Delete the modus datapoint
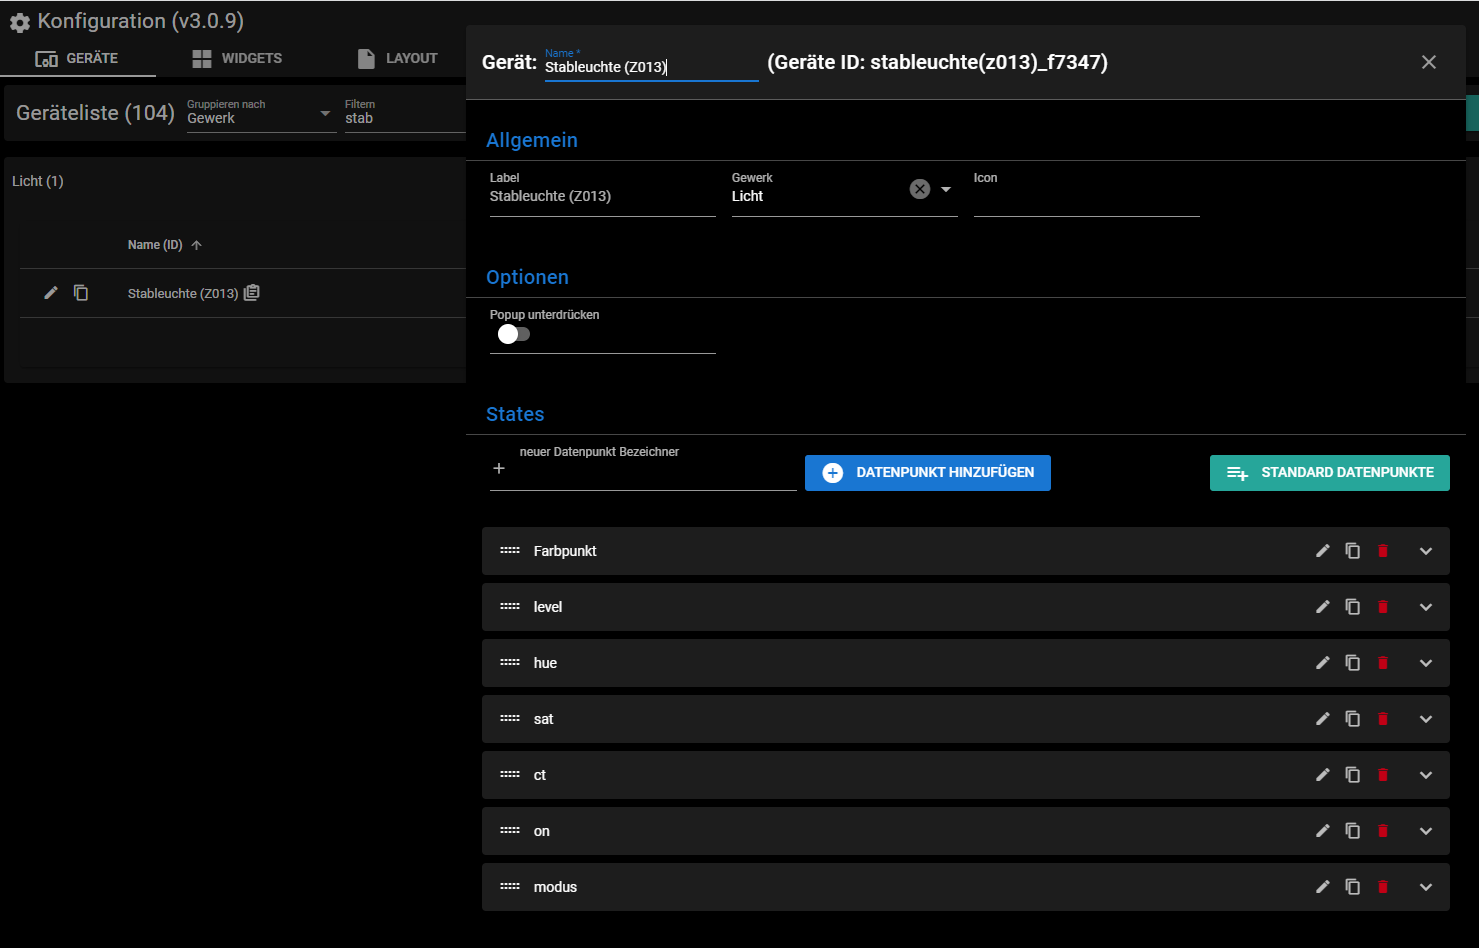This screenshot has width=1479, height=948. tap(1383, 887)
